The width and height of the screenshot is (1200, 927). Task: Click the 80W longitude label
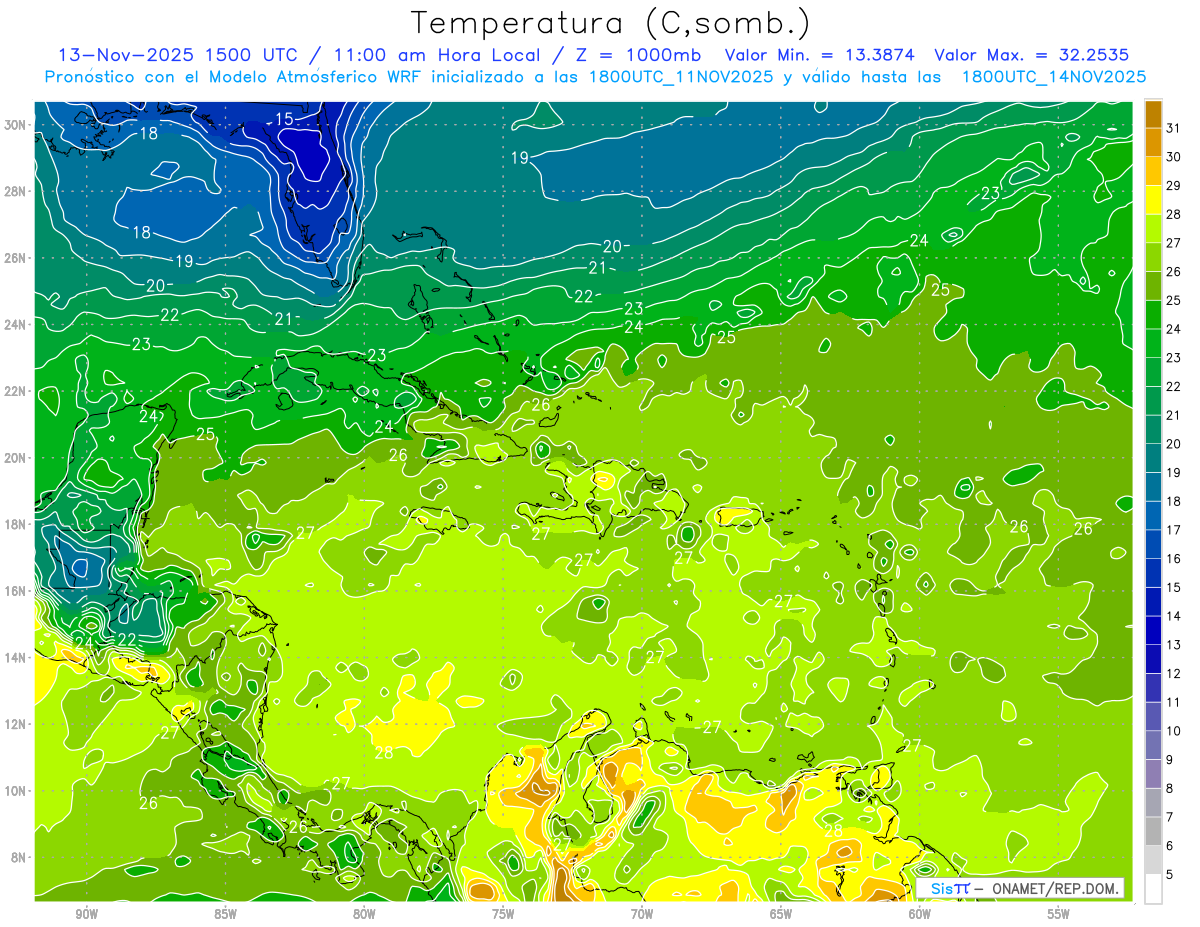pos(364,914)
